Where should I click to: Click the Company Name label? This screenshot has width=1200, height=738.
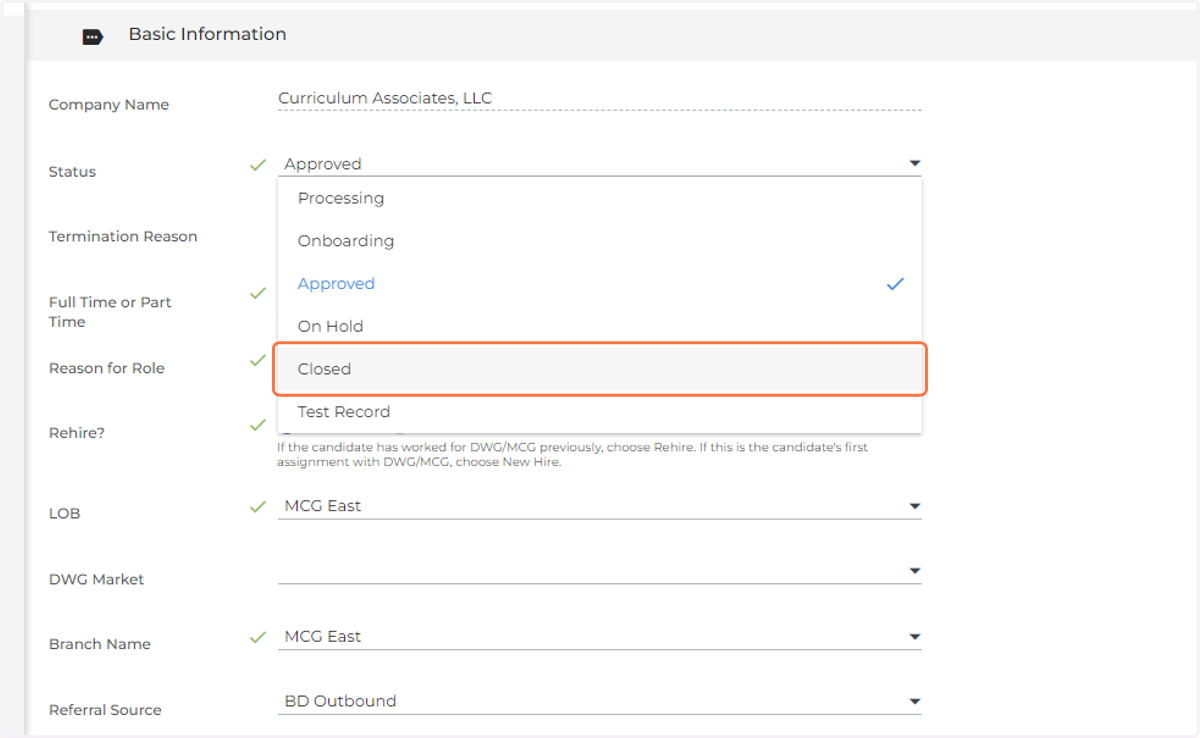109,105
